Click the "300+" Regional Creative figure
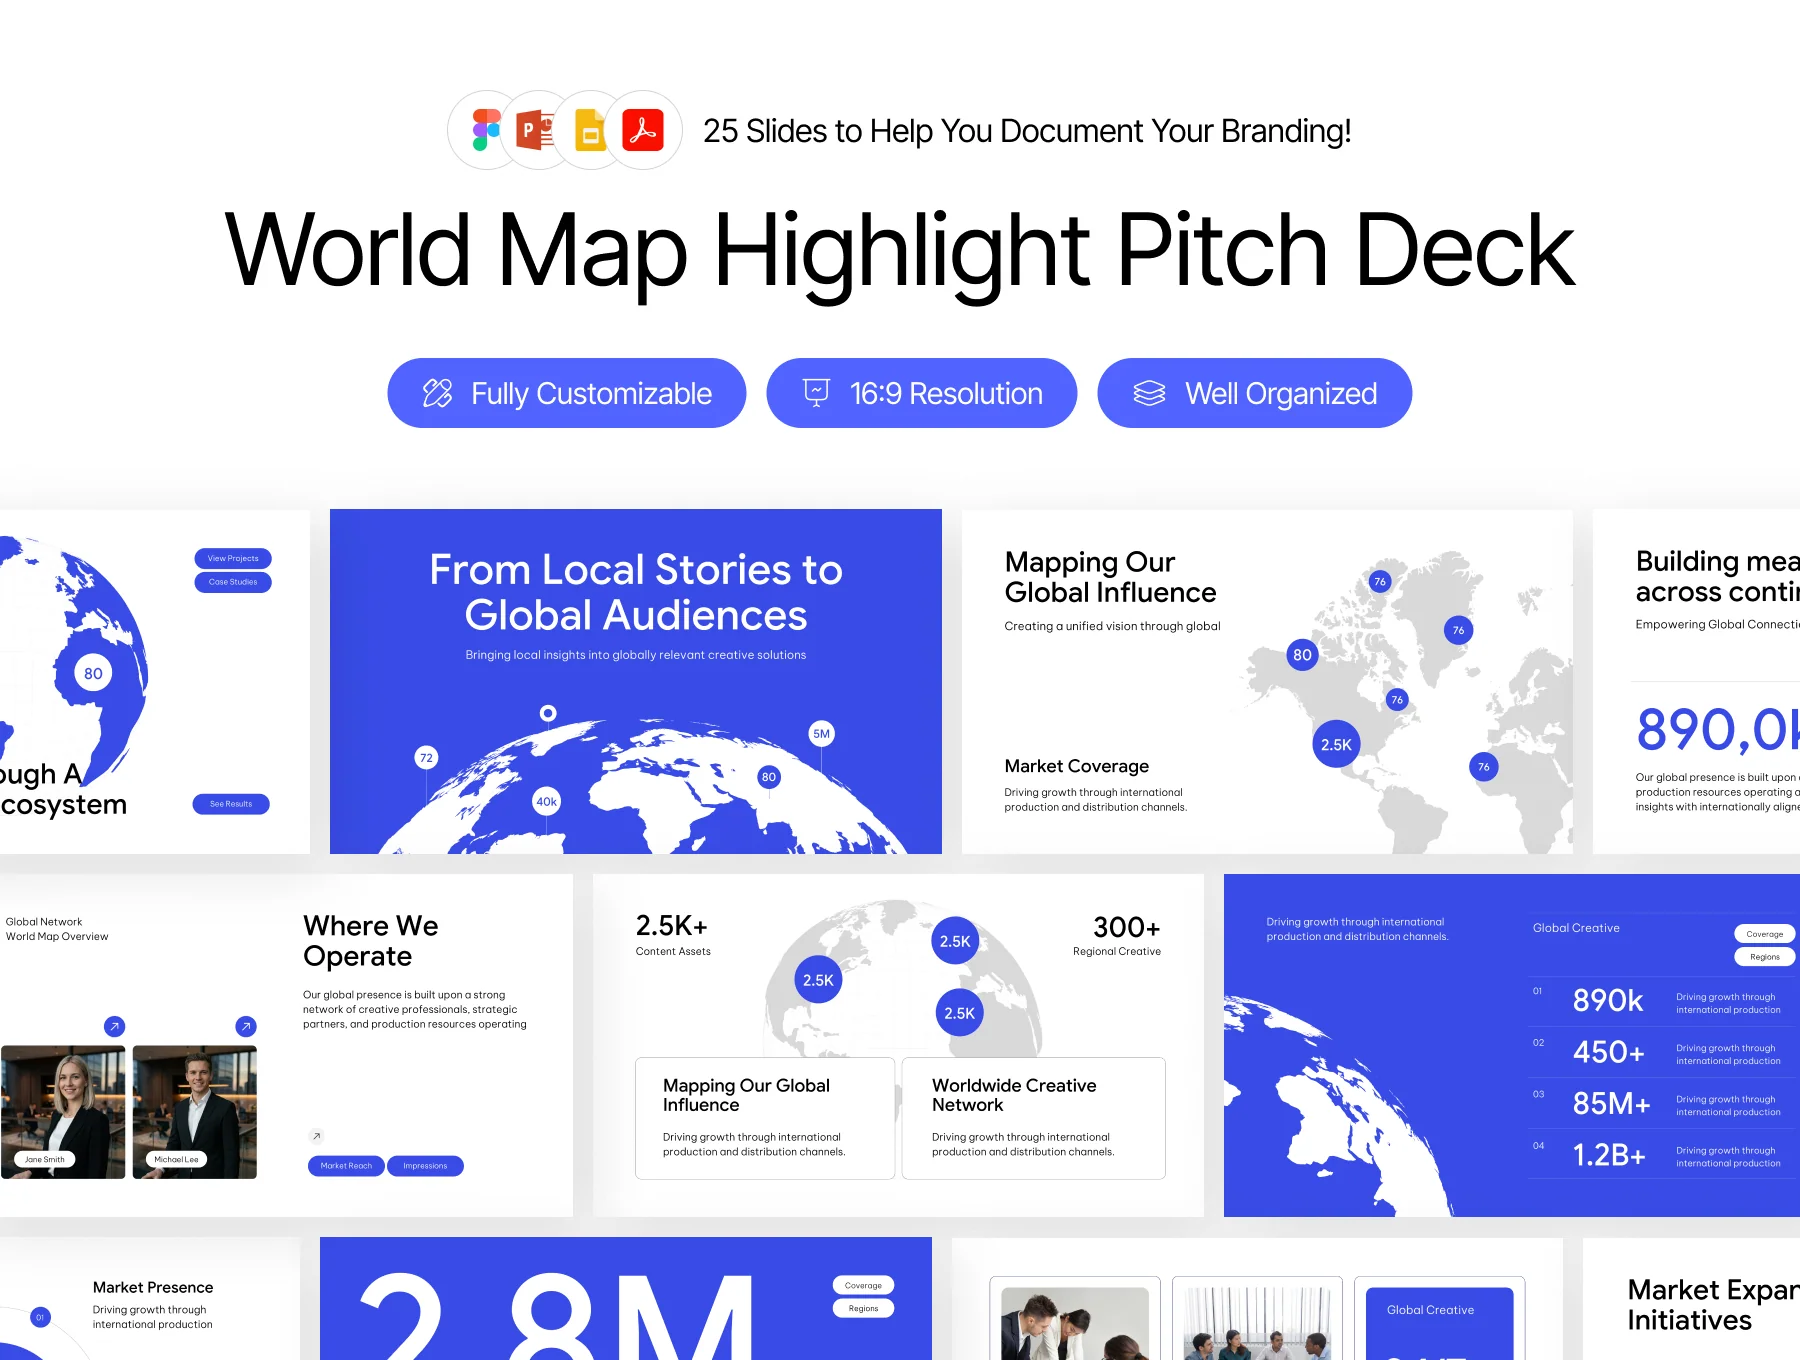The image size is (1800, 1360). [1127, 927]
